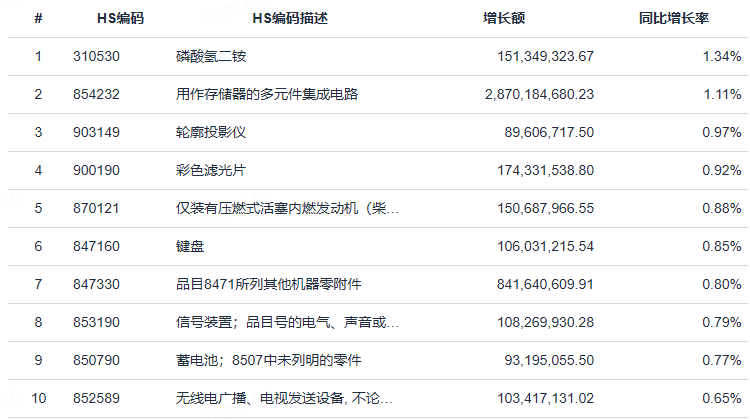The width and height of the screenshot is (750, 419).
Task: Click growth amount 150,687,966.55
Action: (545, 209)
